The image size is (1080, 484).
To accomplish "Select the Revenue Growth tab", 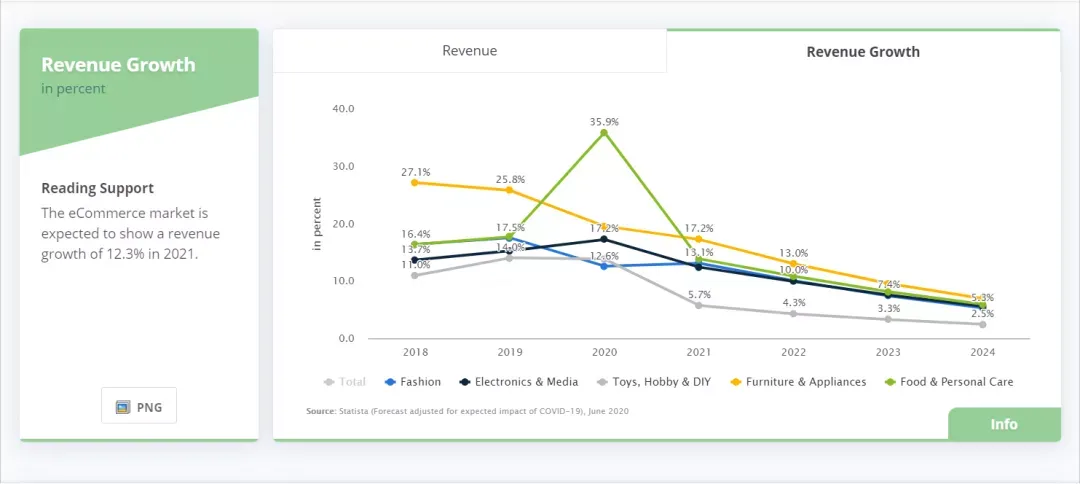I will [863, 52].
